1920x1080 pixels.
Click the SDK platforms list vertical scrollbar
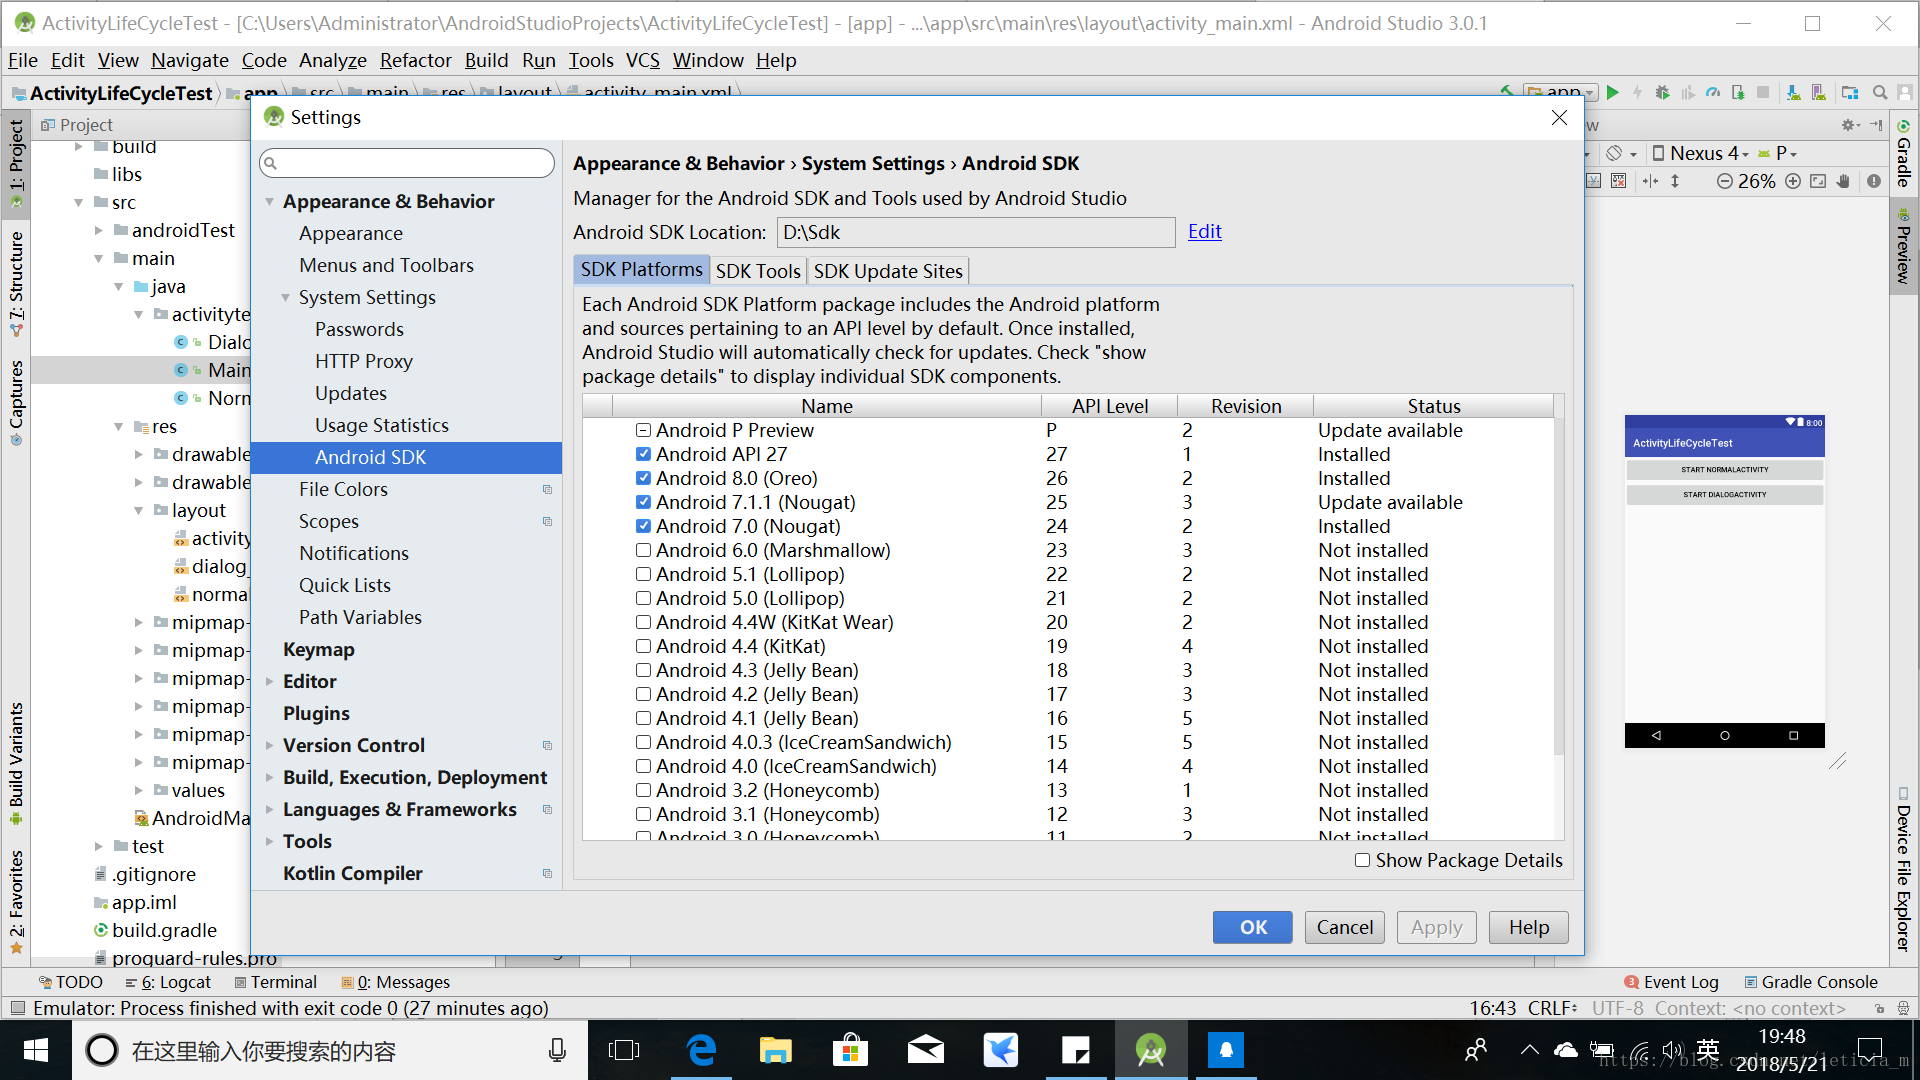[x=1559, y=585]
